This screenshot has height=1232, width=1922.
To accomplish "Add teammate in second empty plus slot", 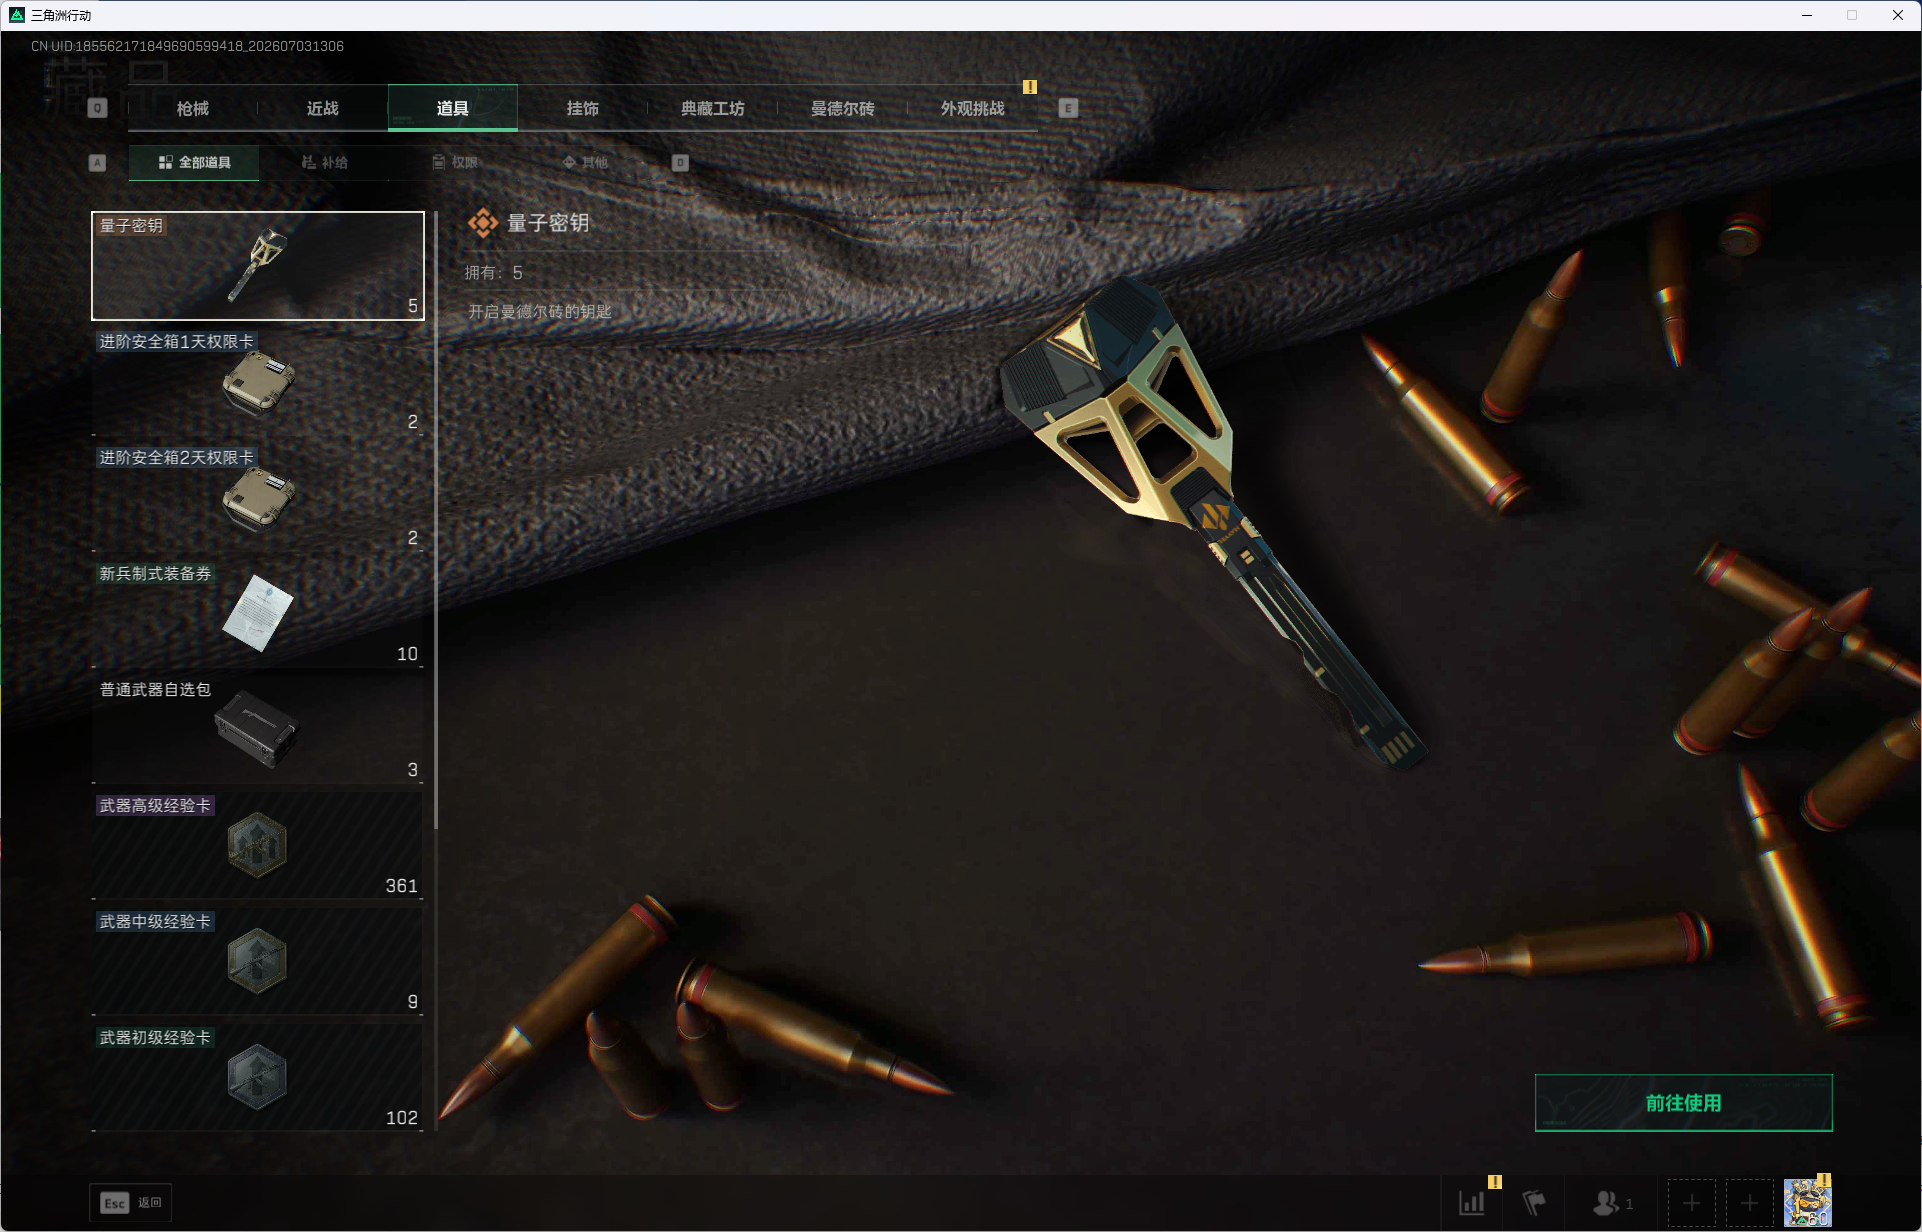I will click(x=1750, y=1203).
